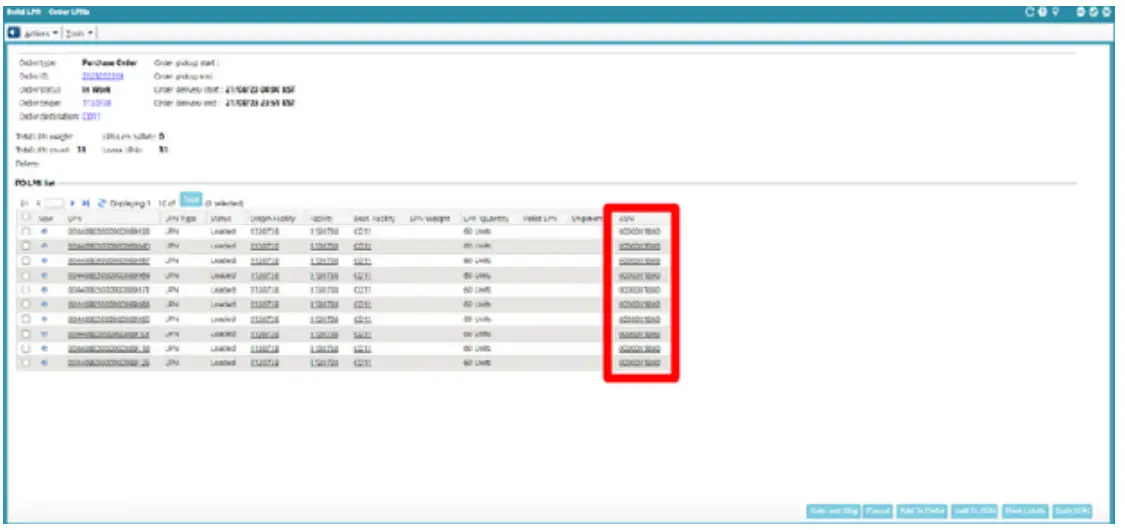Open the view icon in the third LPN row
This screenshot has width=1125, height=530.
[x=44, y=261]
